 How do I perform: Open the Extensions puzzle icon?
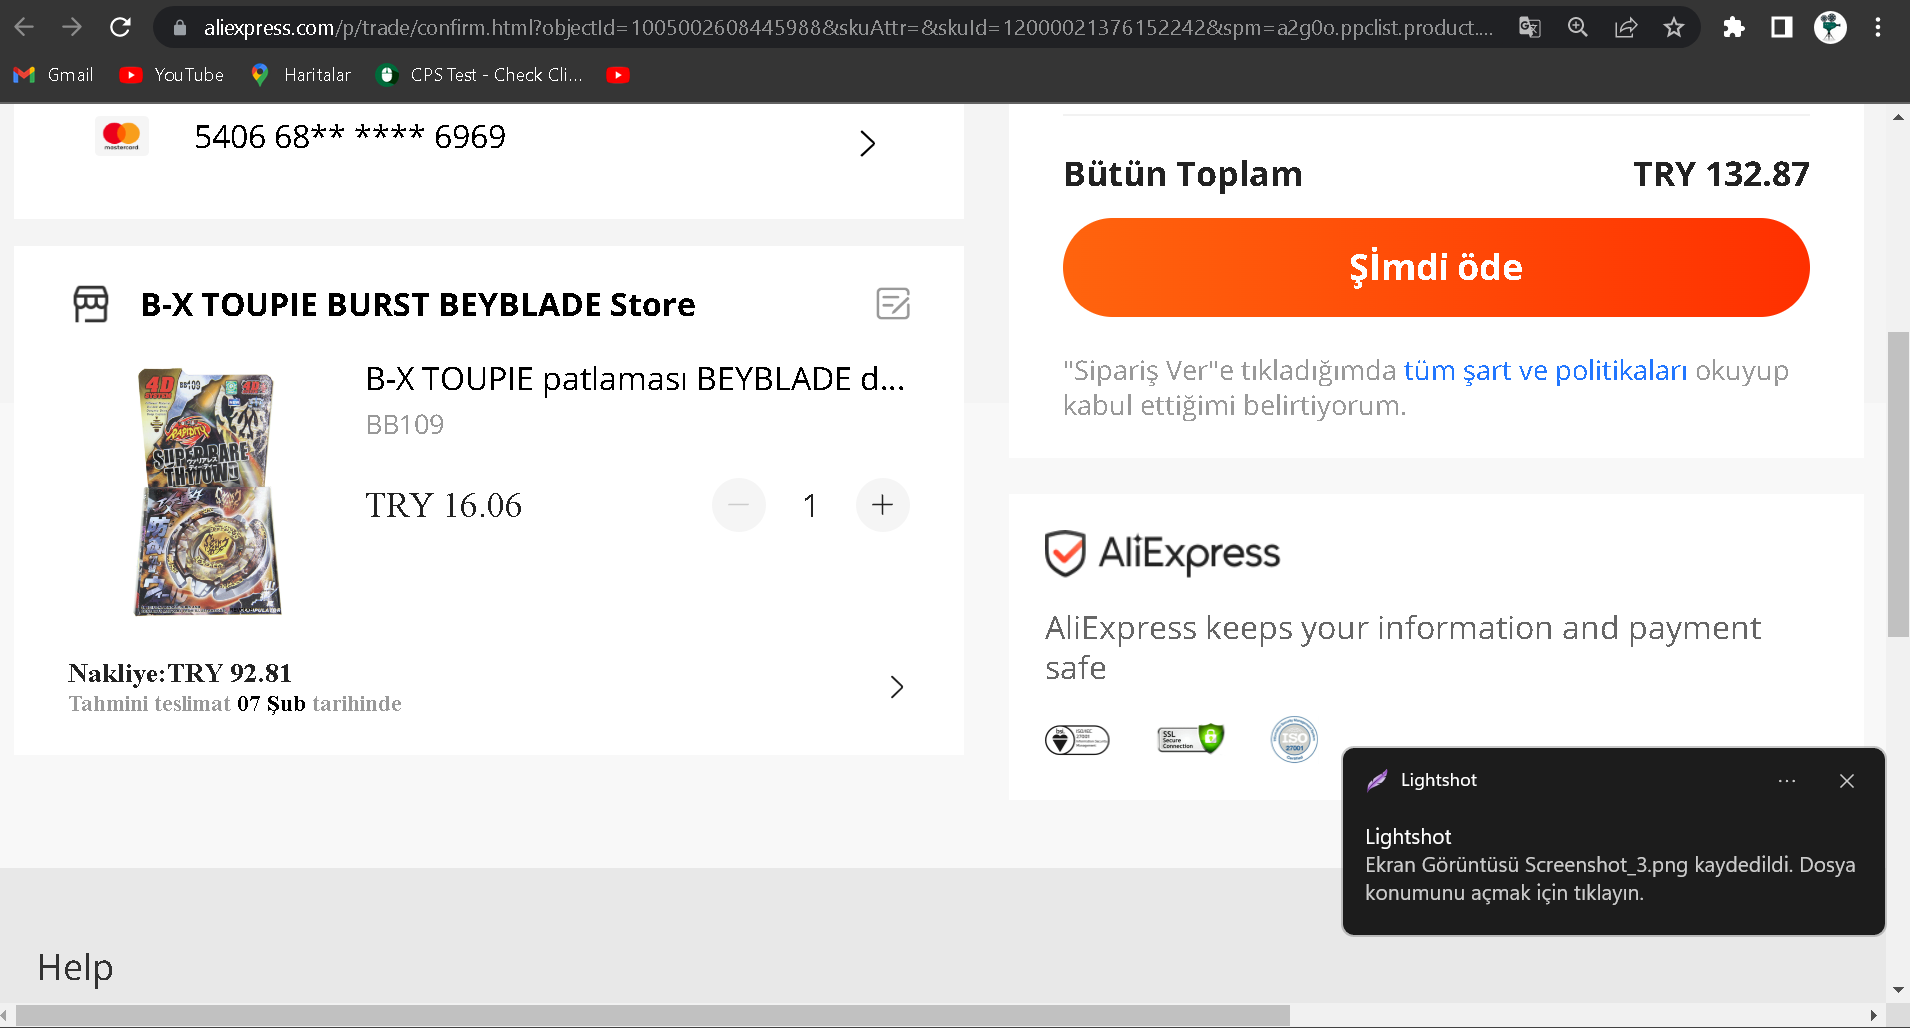[x=1734, y=27]
